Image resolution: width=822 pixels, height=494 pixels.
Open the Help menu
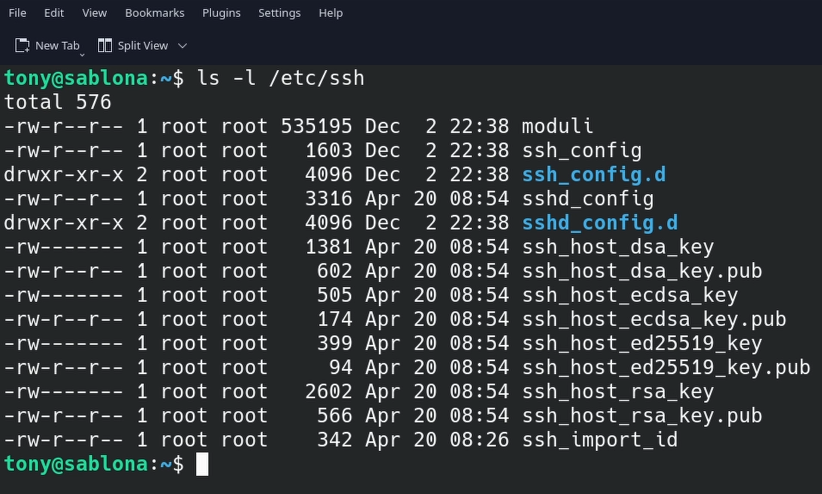click(x=331, y=13)
